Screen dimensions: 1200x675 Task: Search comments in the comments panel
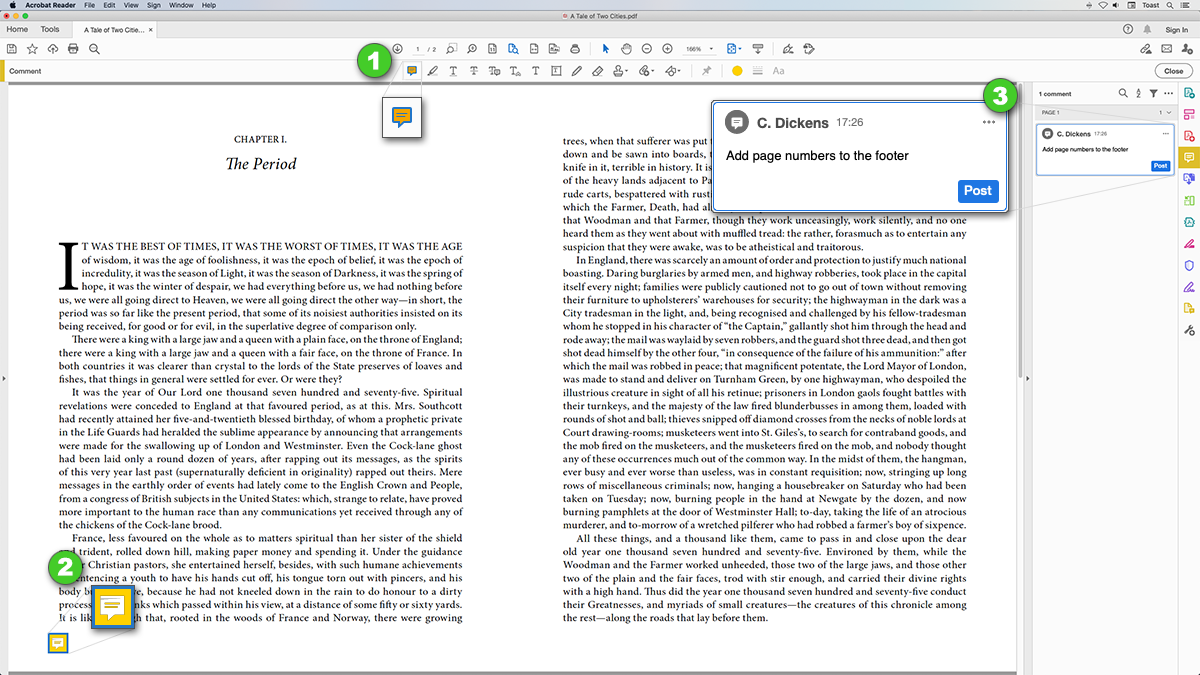point(1123,93)
